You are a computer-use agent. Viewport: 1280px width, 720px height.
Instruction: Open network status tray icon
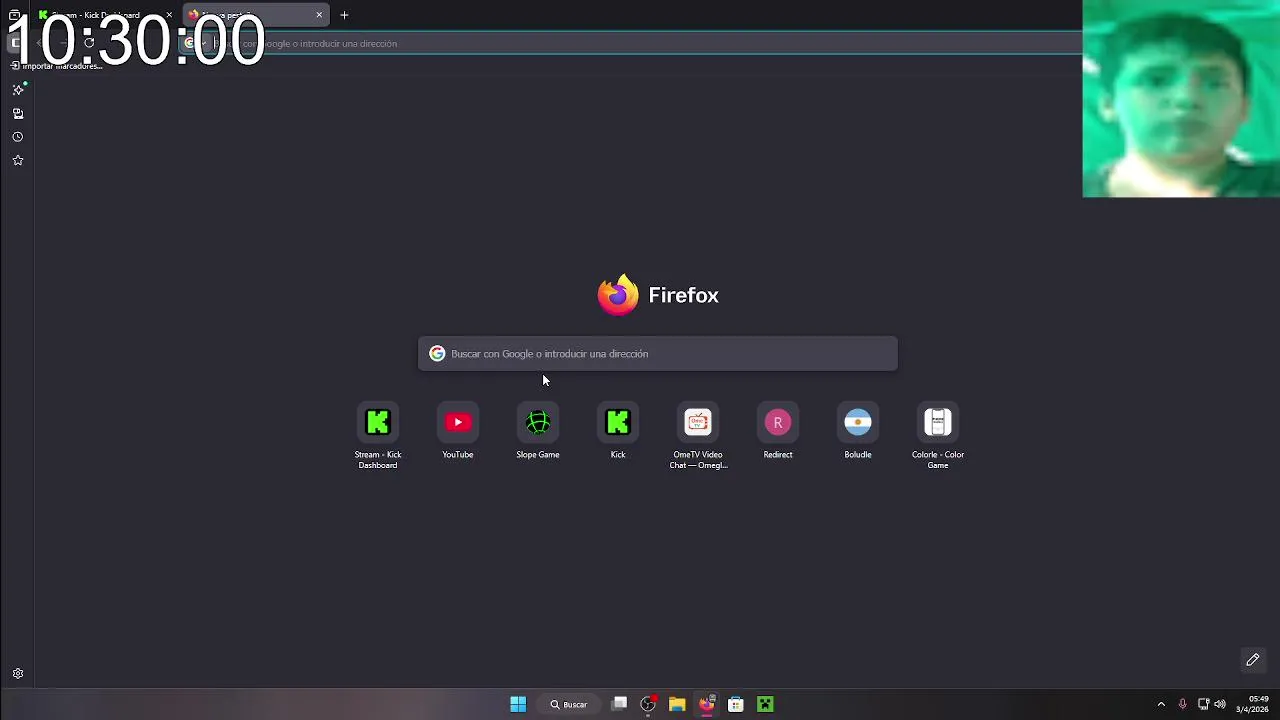pyautogui.click(x=1203, y=704)
